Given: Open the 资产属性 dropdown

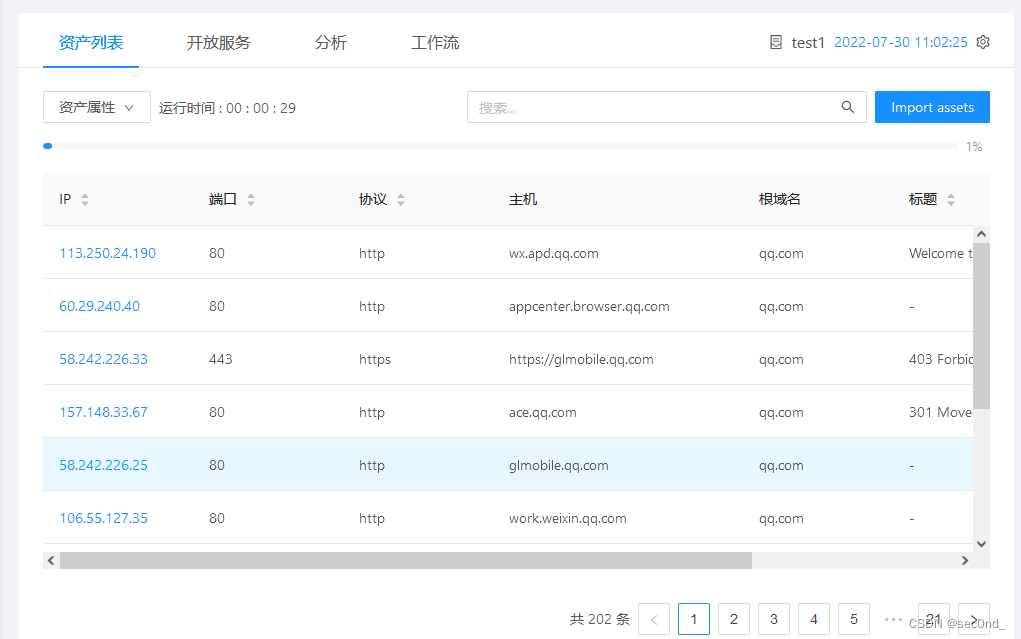Looking at the screenshot, I should (97, 107).
